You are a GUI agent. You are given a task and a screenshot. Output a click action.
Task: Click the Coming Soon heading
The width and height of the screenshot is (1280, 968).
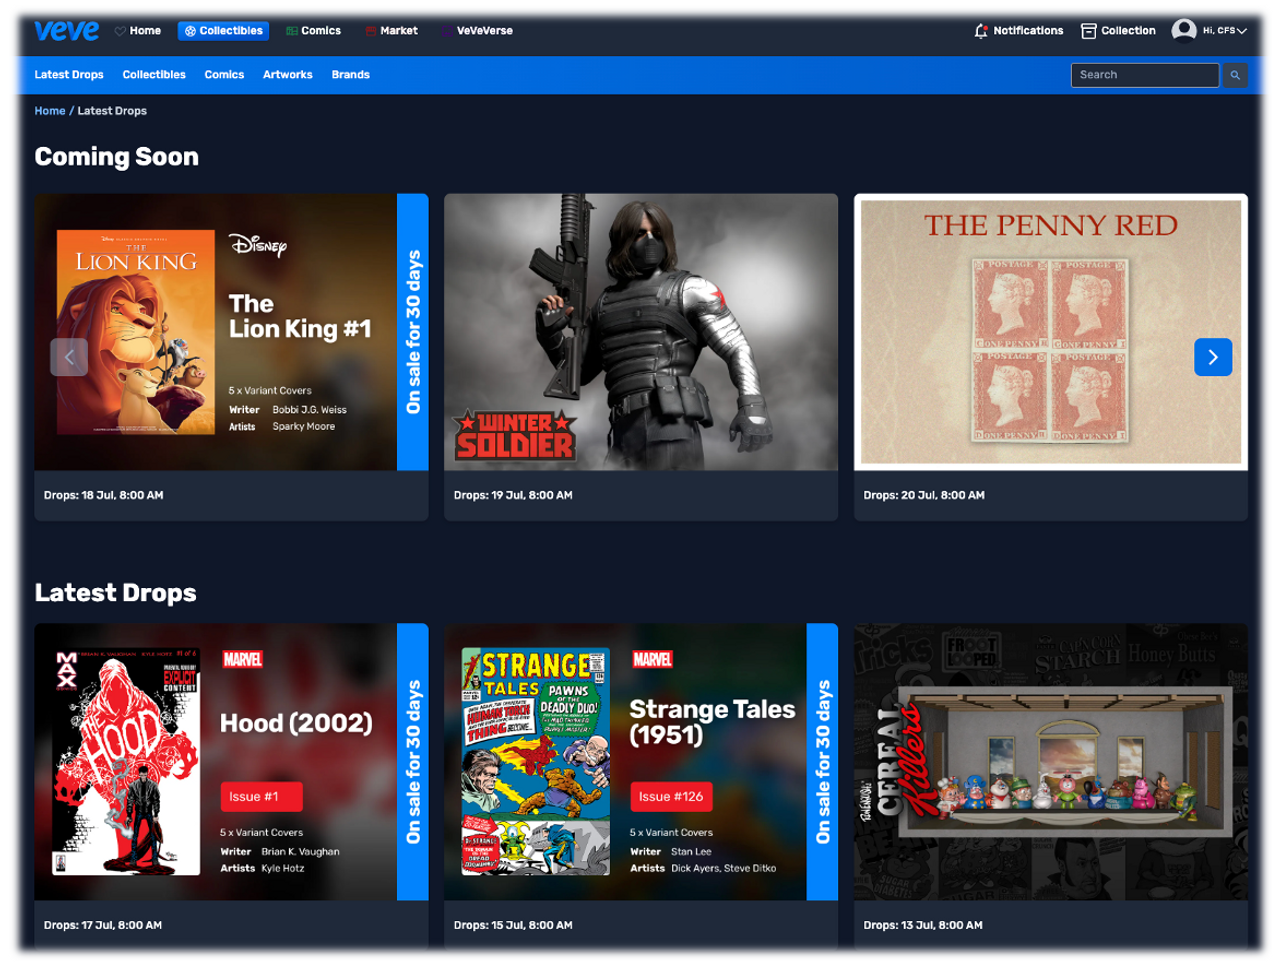(116, 157)
